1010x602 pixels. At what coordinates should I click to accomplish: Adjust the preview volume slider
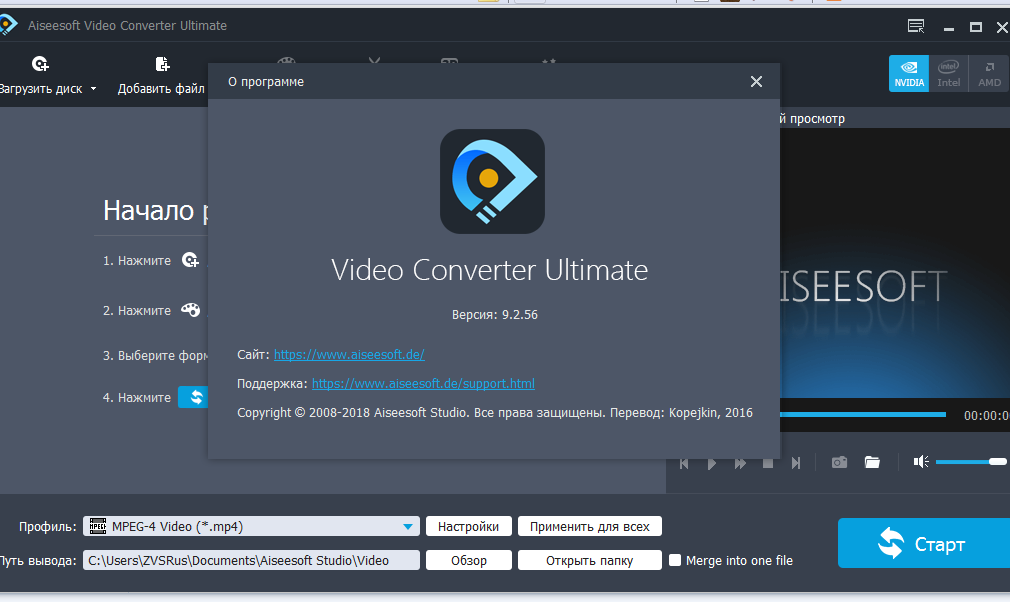971,462
